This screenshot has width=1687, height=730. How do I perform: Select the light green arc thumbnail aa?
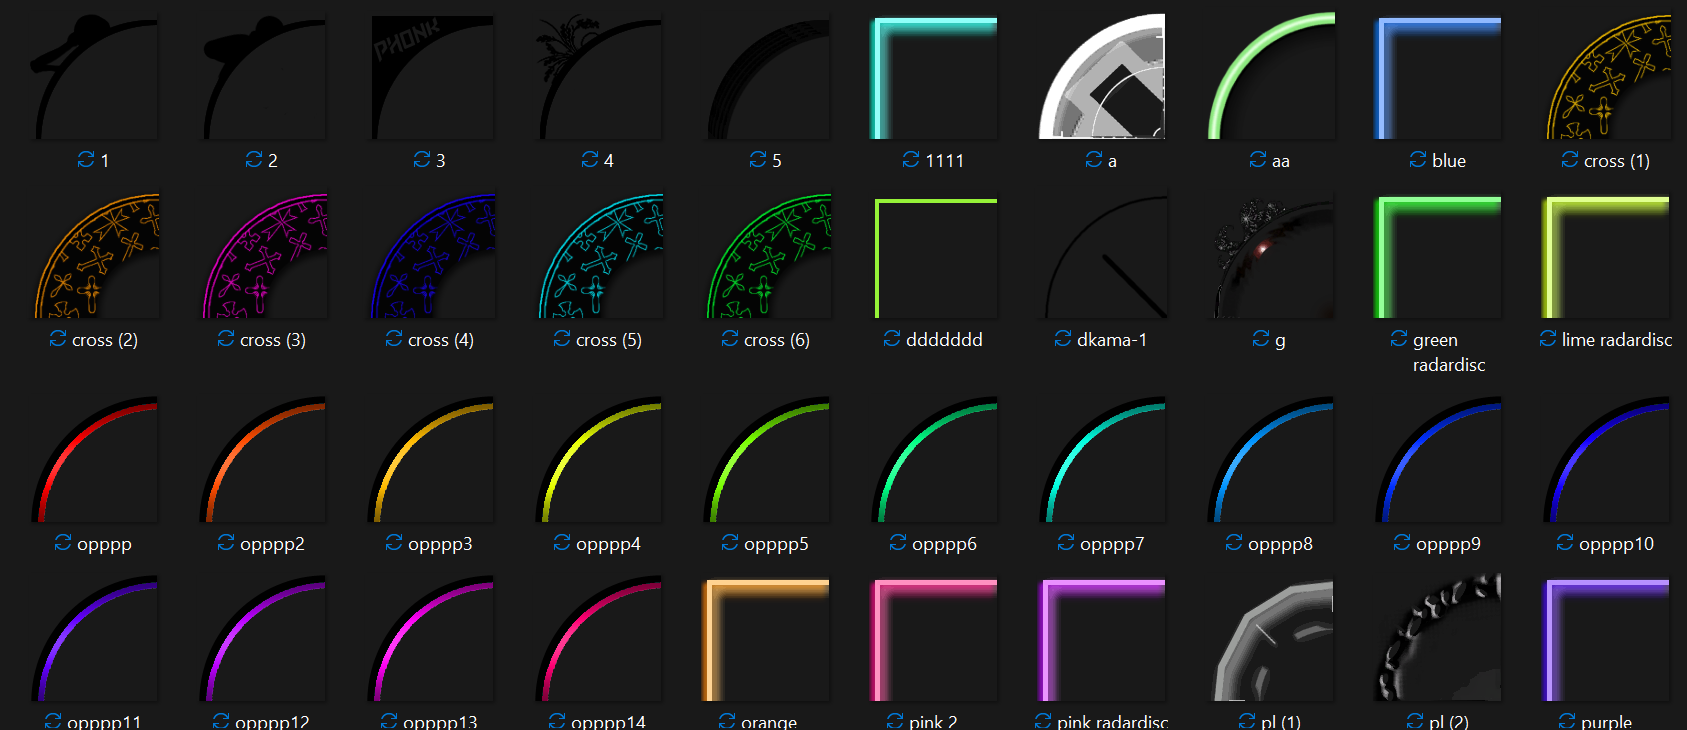click(1270, 77)
